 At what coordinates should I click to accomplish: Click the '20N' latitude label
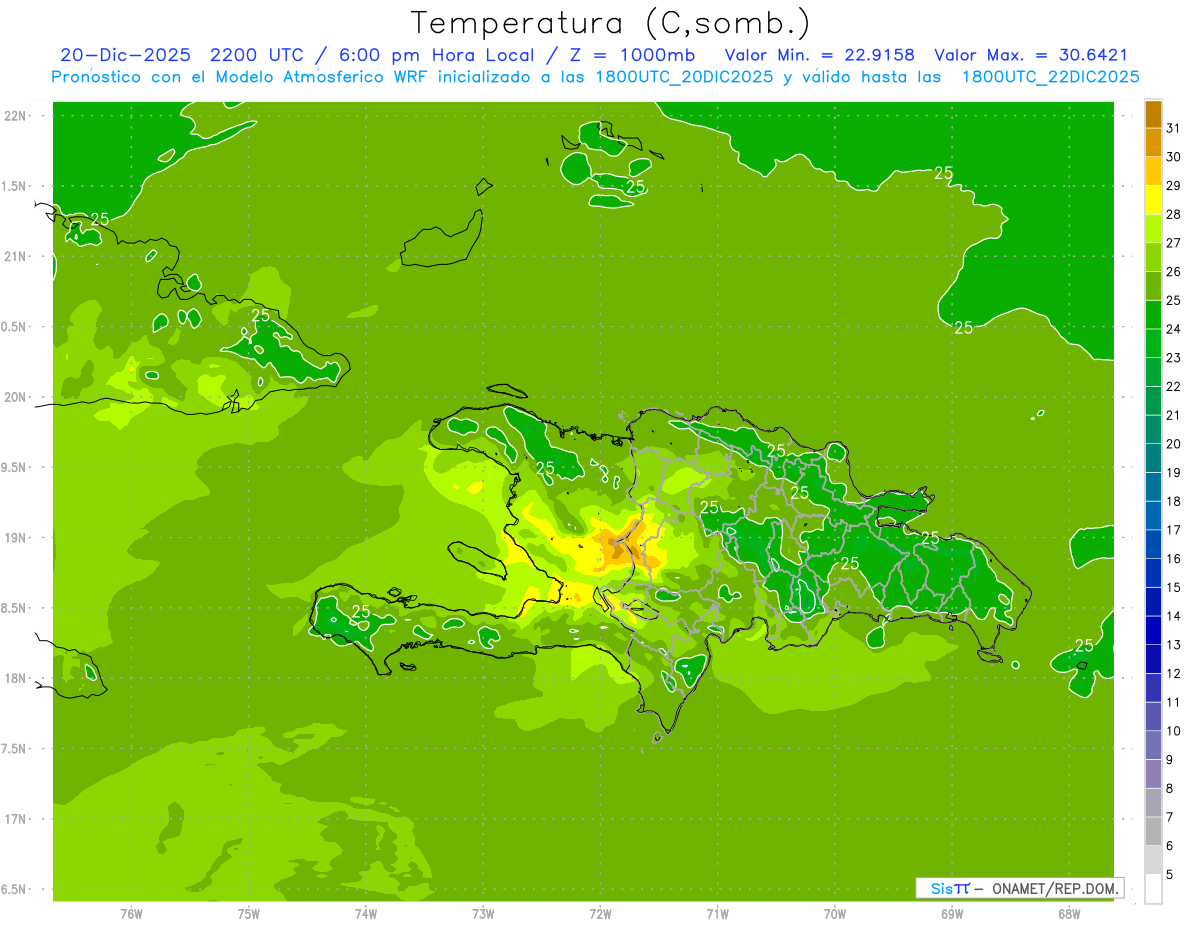tap(17, 397)
